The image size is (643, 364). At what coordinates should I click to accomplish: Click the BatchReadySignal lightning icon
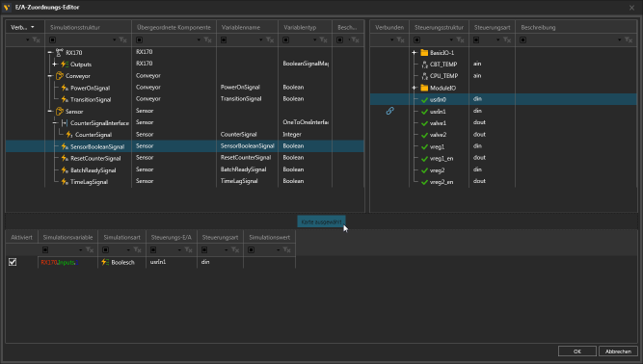coord(64,170)
